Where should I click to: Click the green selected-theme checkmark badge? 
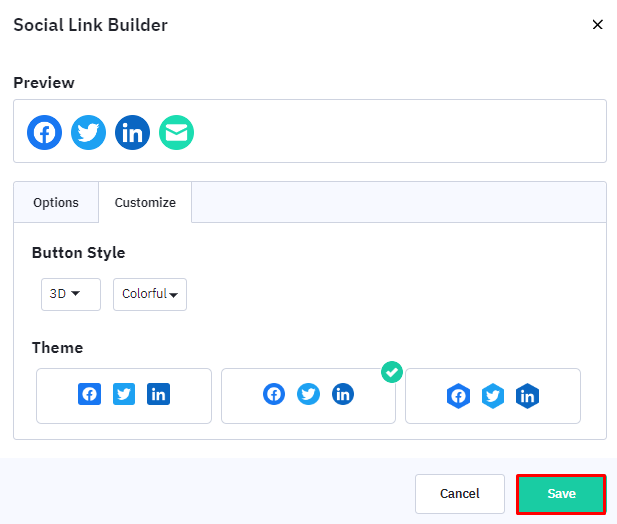(392, 372)
